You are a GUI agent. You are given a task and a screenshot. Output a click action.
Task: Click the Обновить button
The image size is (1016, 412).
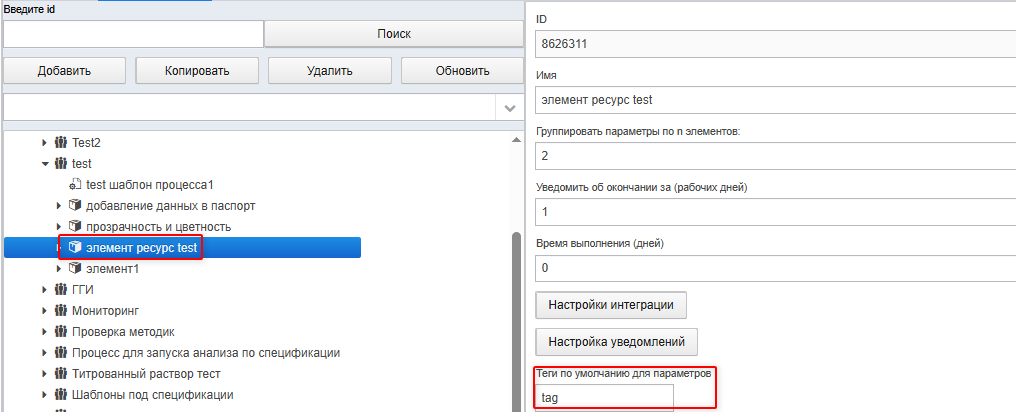462,71
